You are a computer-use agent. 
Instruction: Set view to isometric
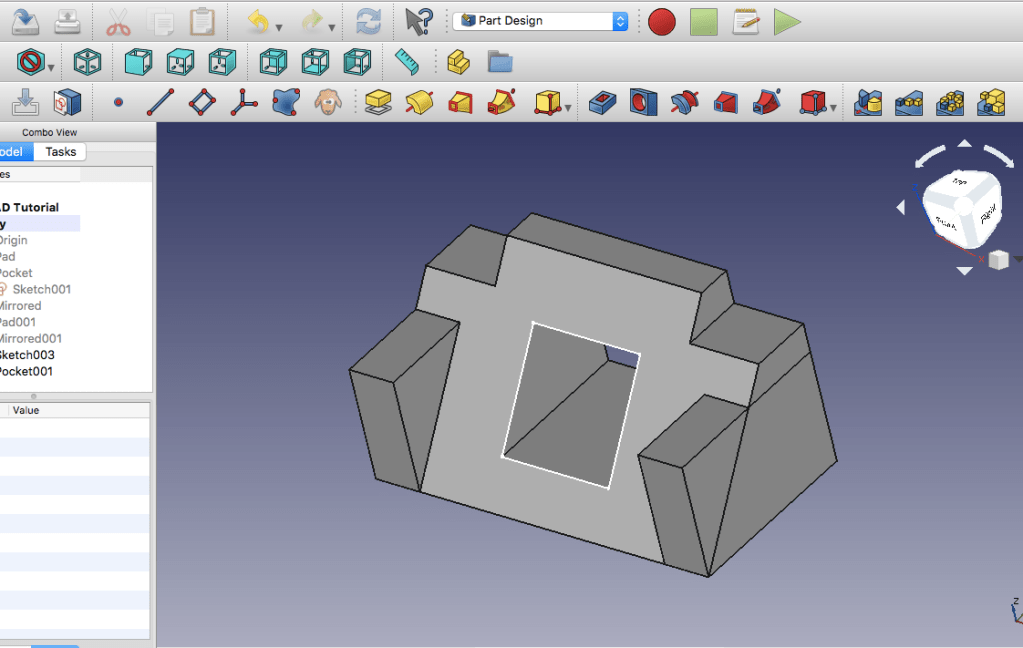tap(88, 62)
